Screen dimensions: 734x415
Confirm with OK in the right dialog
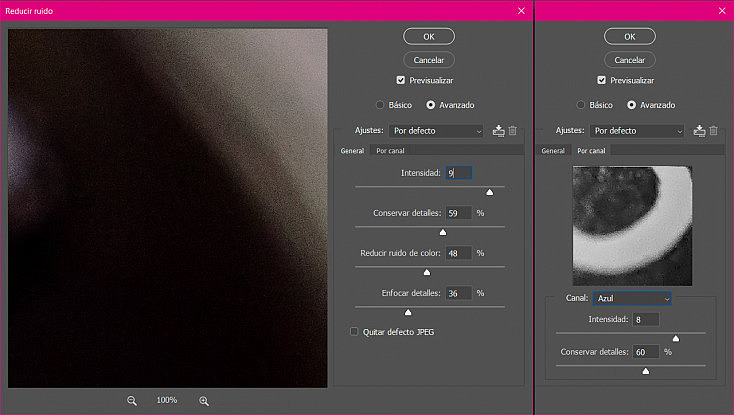[x=630, y=36]
